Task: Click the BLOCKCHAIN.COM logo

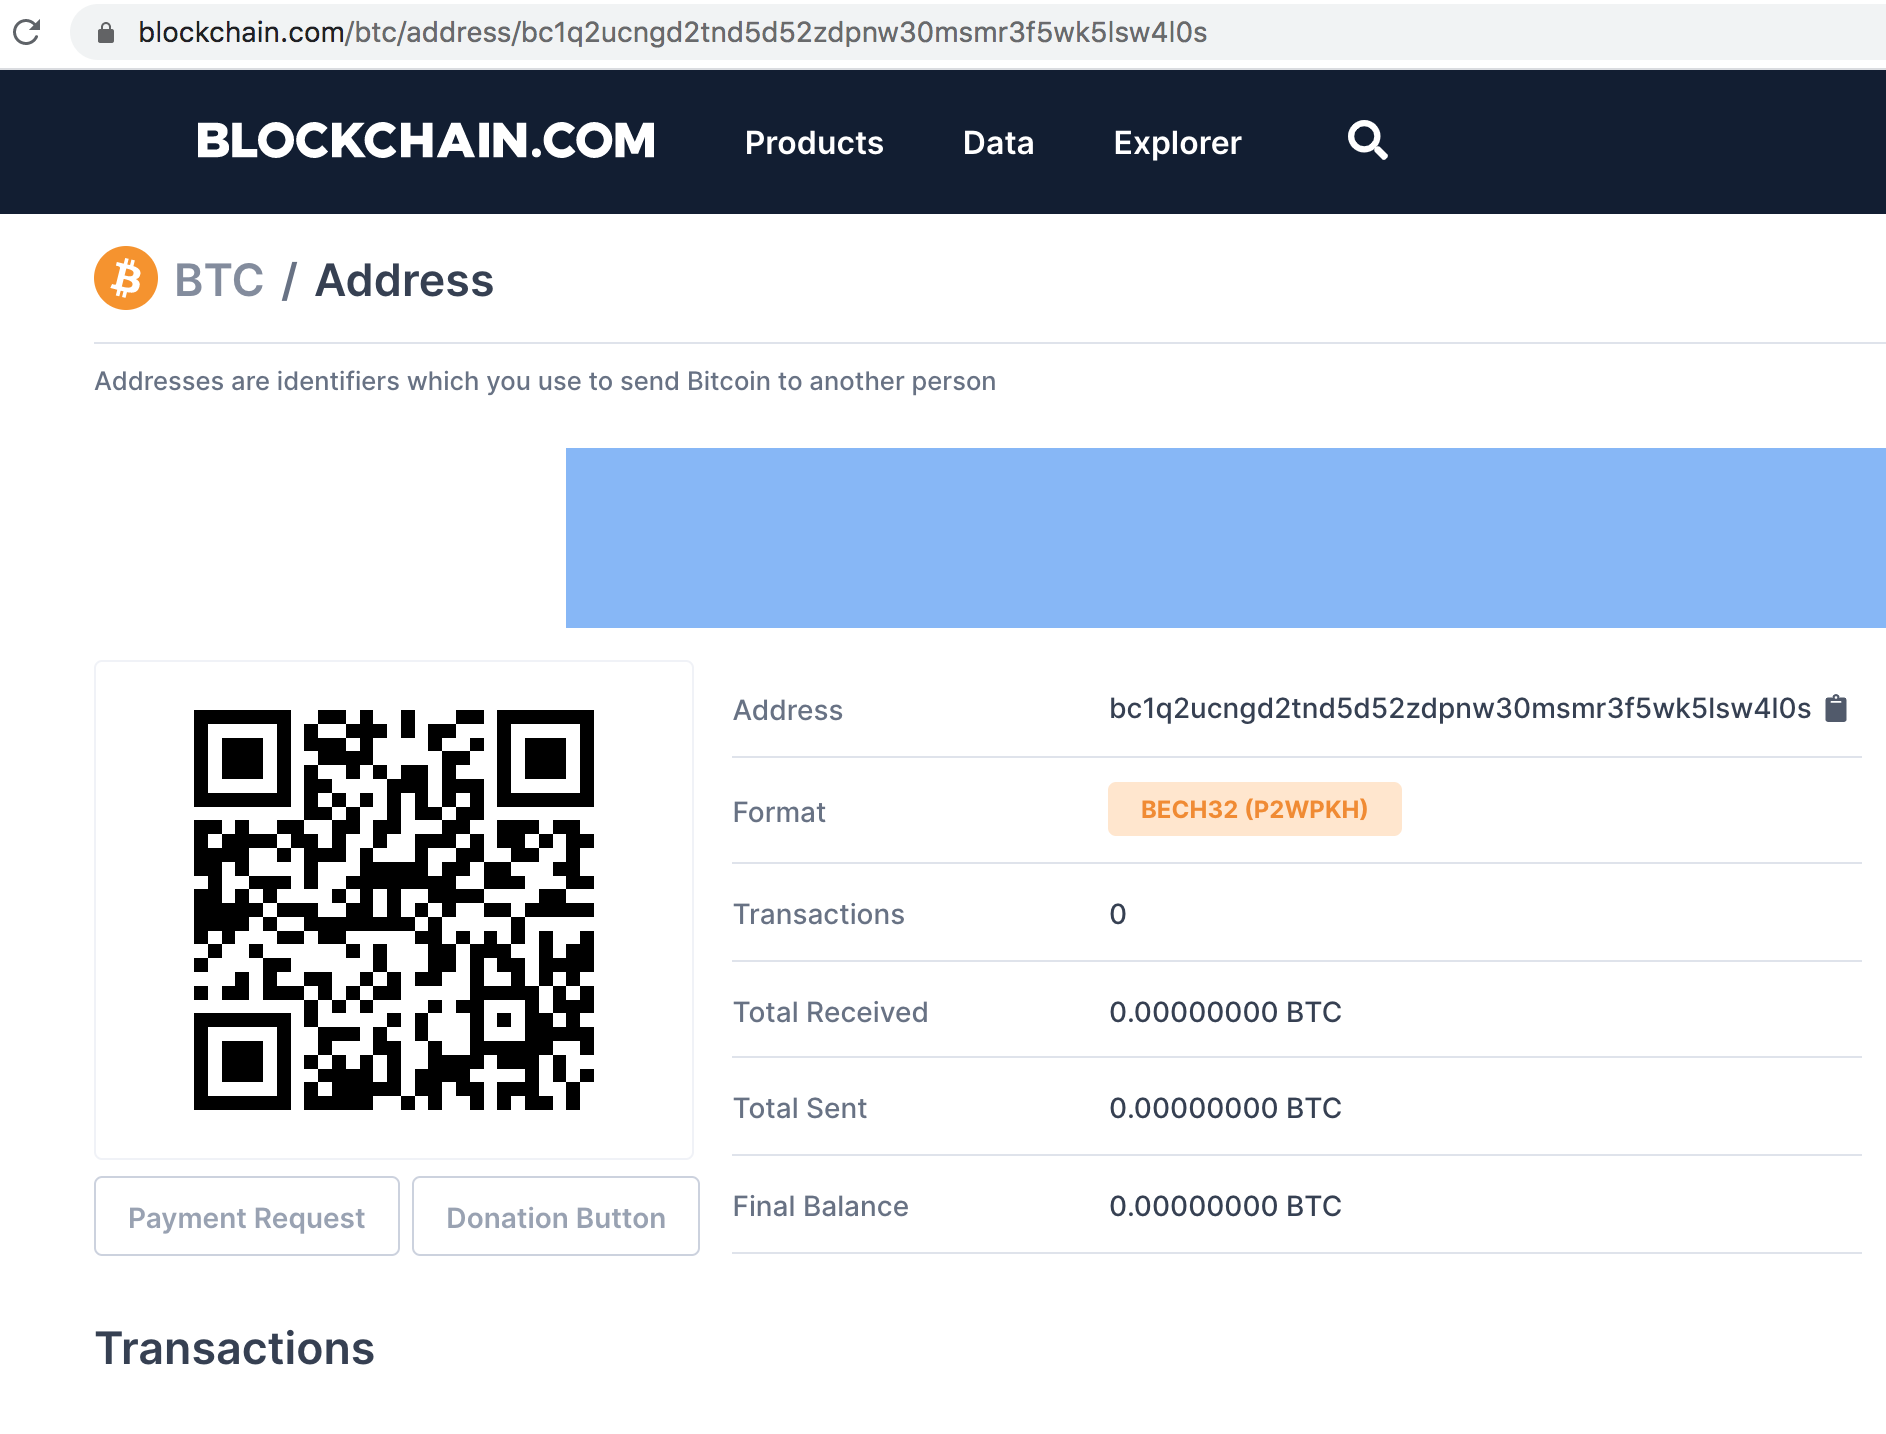Action: (x=426, y=141)
